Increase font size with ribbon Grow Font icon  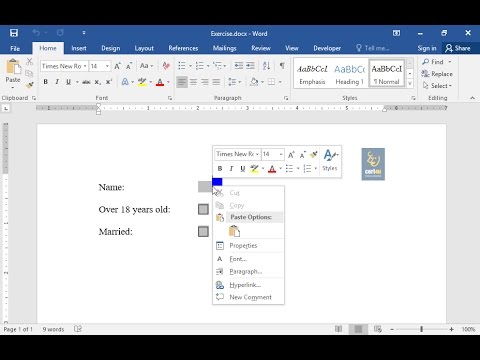117,66
